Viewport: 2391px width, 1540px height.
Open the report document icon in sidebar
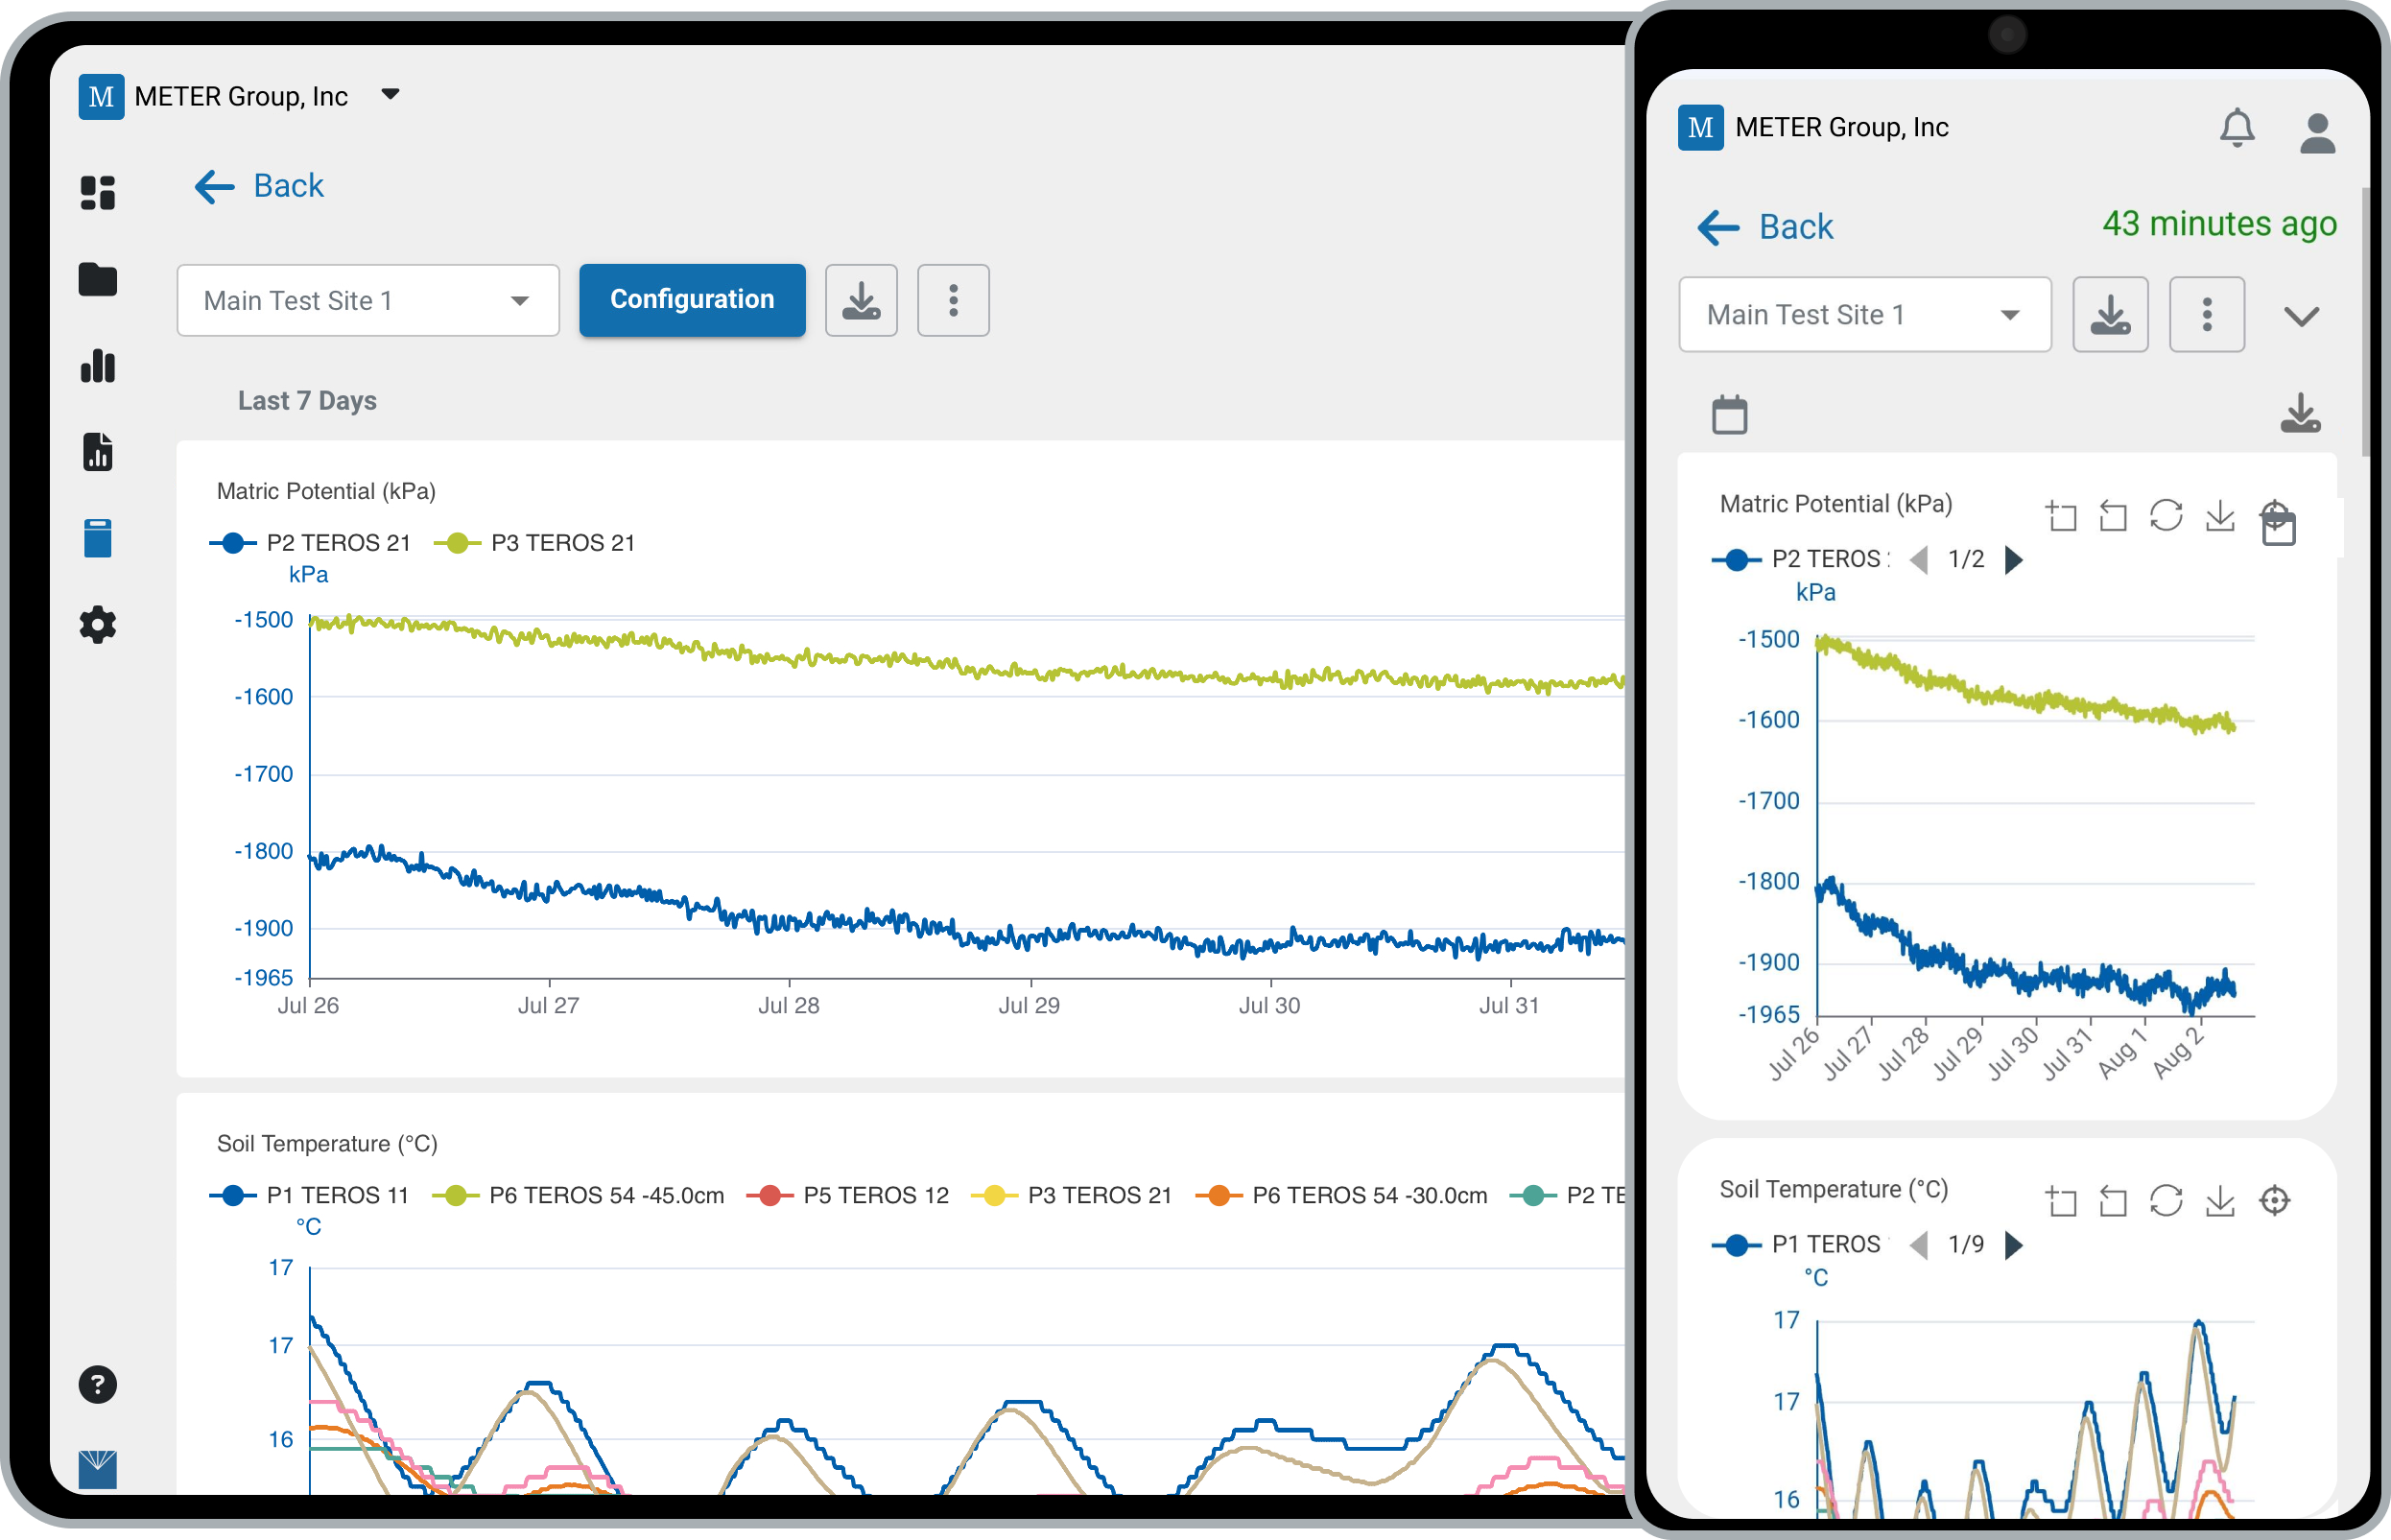pyautogui.click(x=97, y=452)
